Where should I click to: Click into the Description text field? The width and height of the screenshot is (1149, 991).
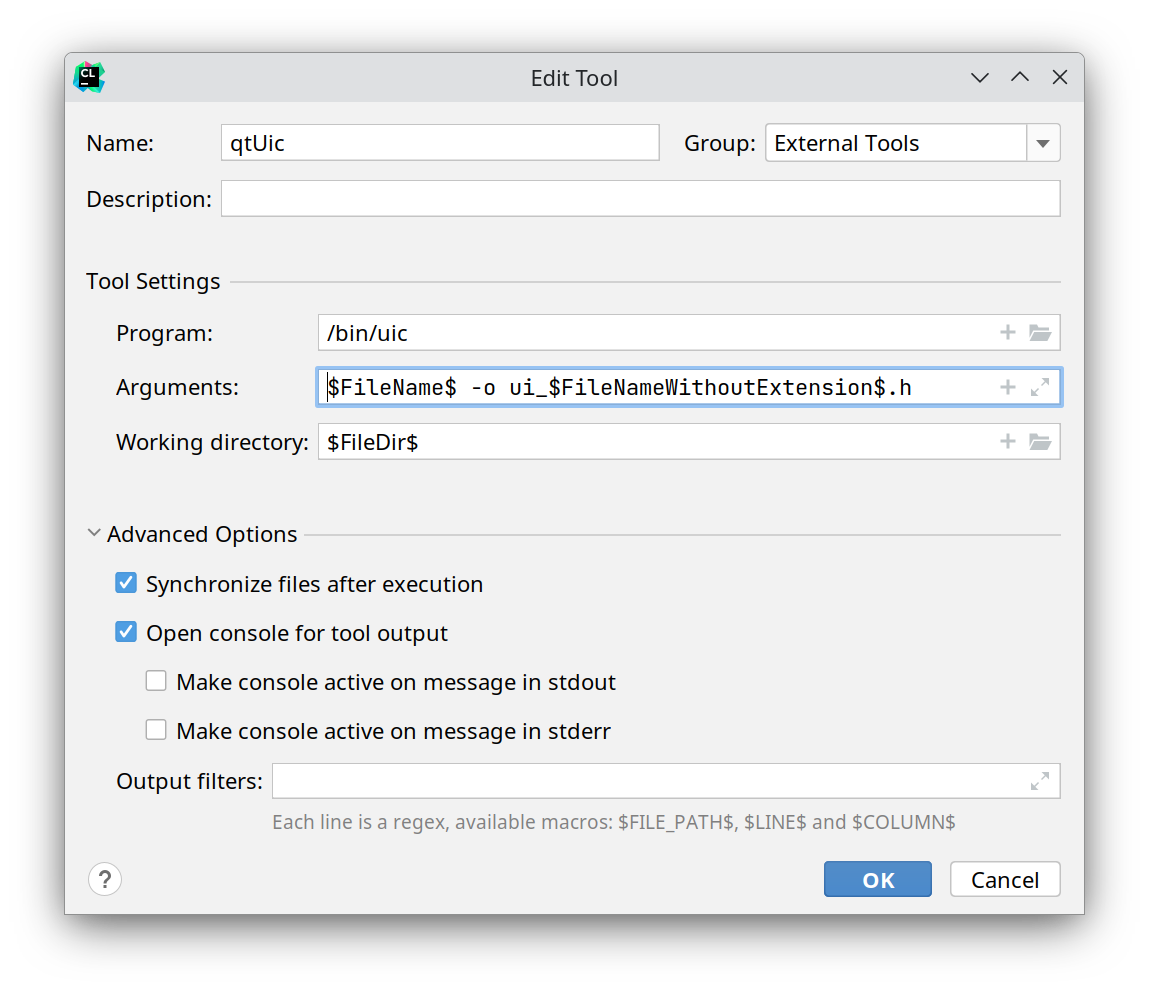click(x=640, y=199)
